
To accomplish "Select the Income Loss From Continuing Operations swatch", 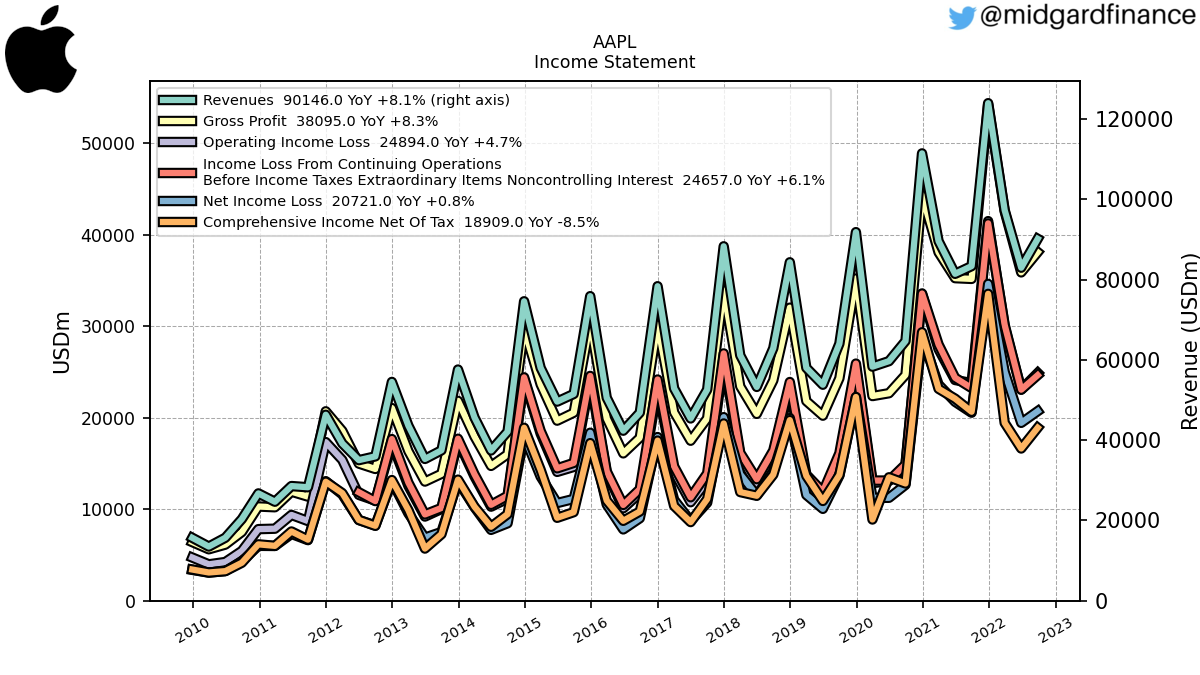I will [x=178, y=172].
